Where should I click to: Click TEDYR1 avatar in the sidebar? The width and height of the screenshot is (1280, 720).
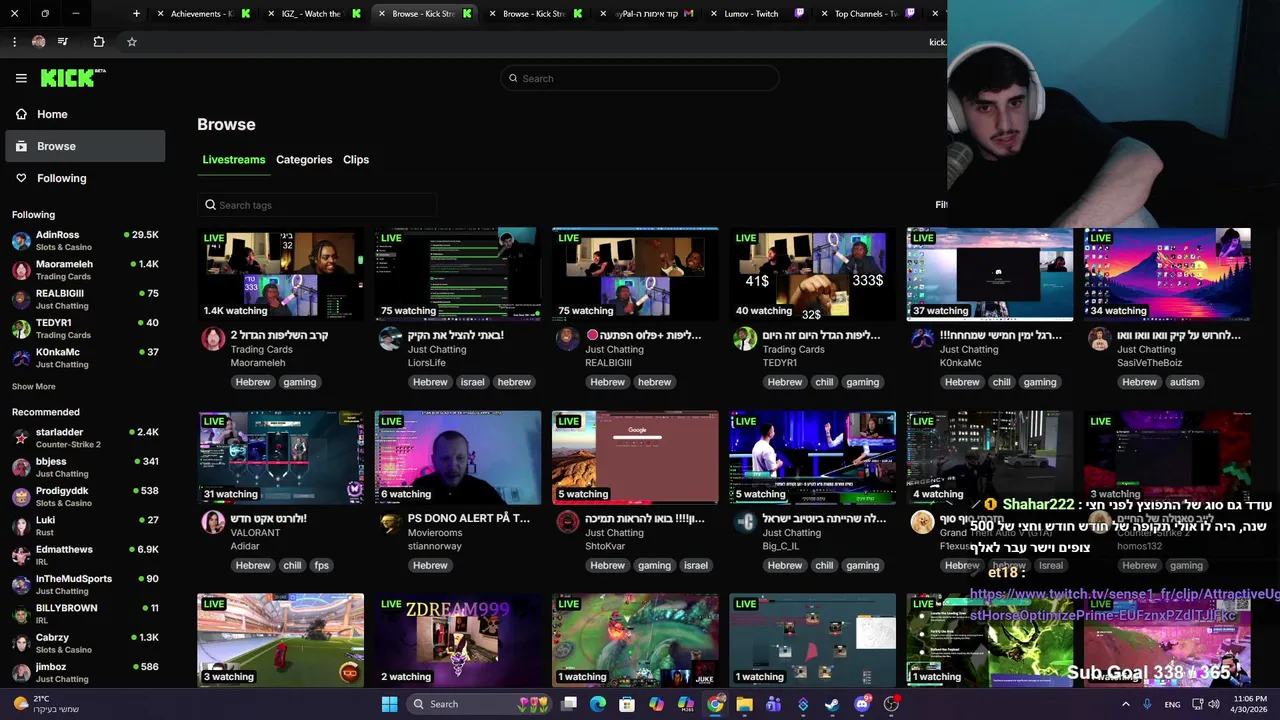coord(21,329)
